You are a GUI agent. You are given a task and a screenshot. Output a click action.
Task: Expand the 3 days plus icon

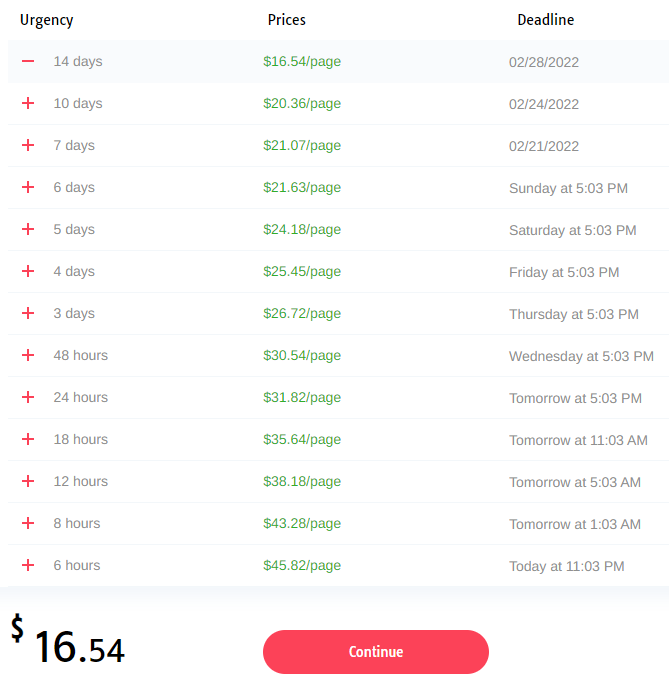click(28, 313)
